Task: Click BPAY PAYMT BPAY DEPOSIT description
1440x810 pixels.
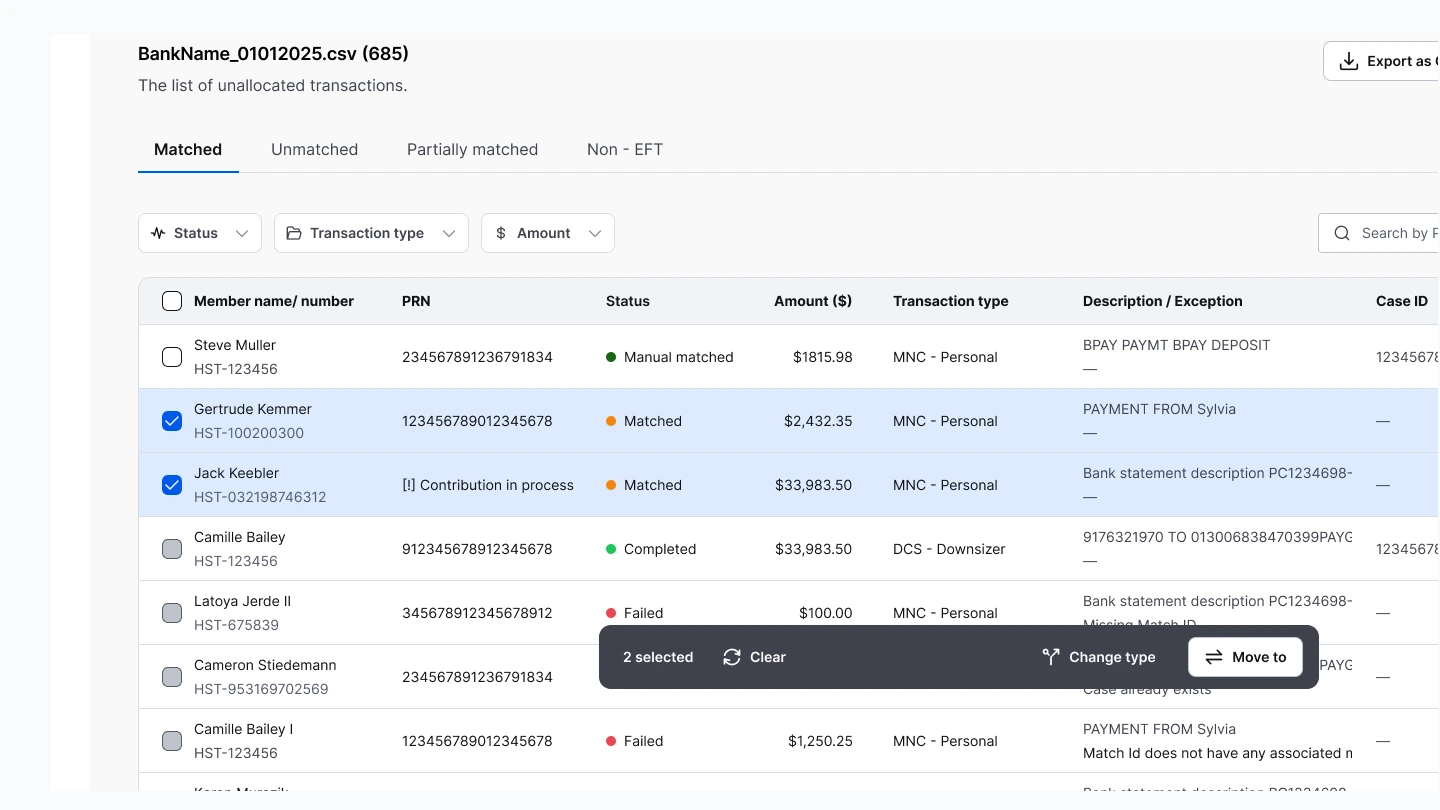Action: (x=1177, y=345)
